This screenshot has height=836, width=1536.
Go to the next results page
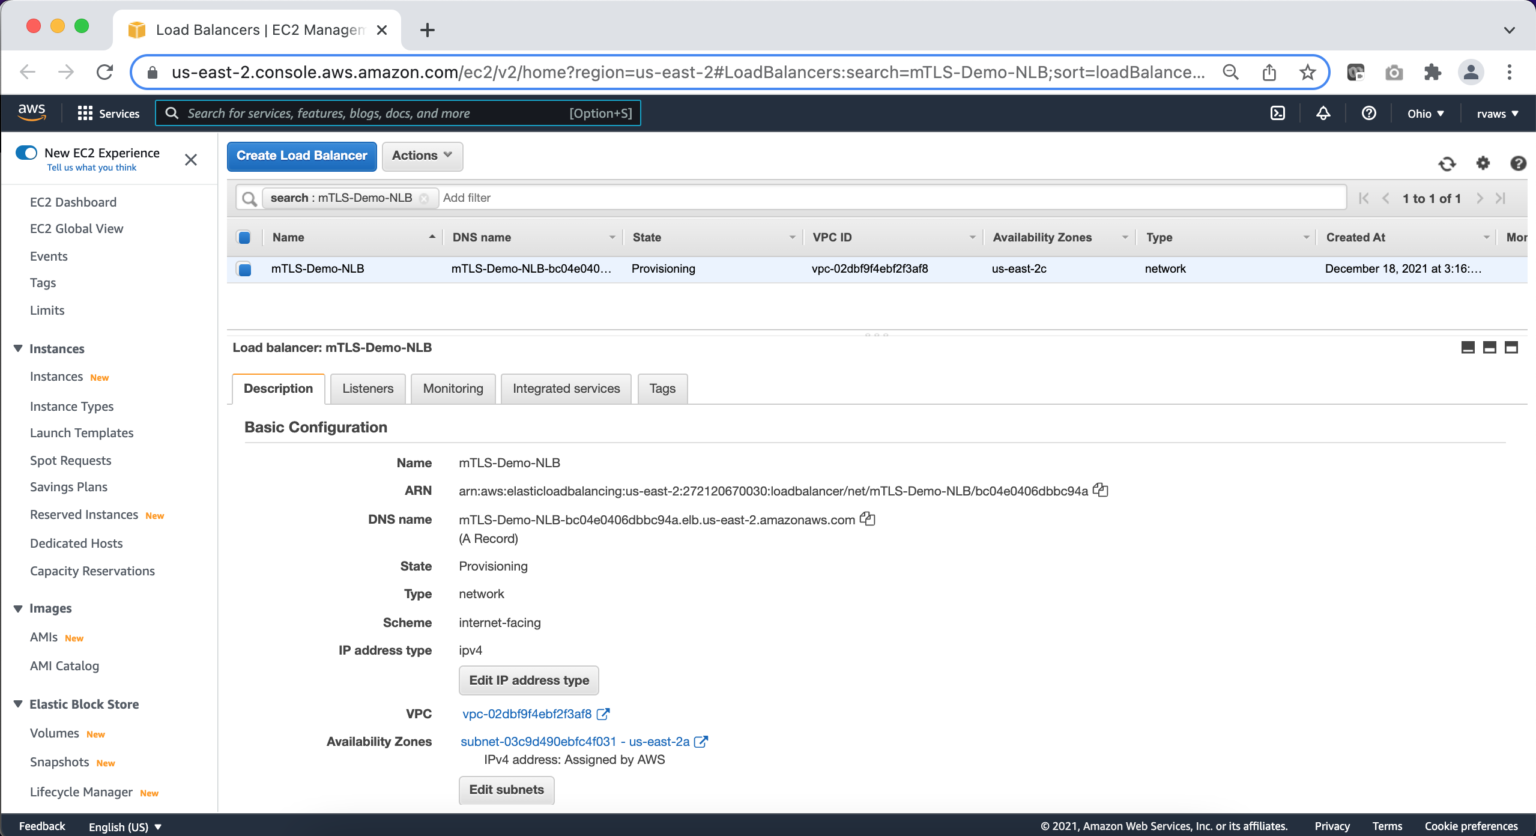click(x=1479, y=198)
